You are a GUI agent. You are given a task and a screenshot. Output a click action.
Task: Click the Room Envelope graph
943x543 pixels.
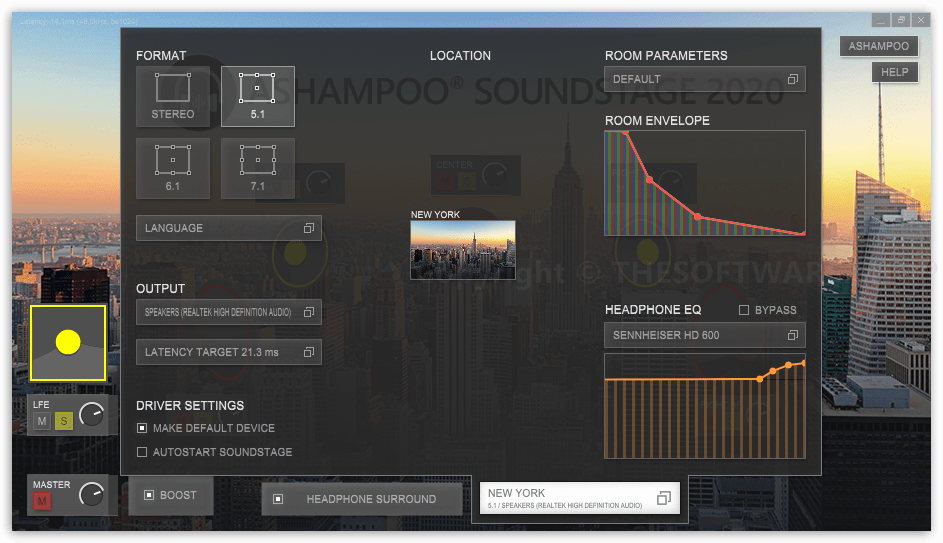coord(705,183)
